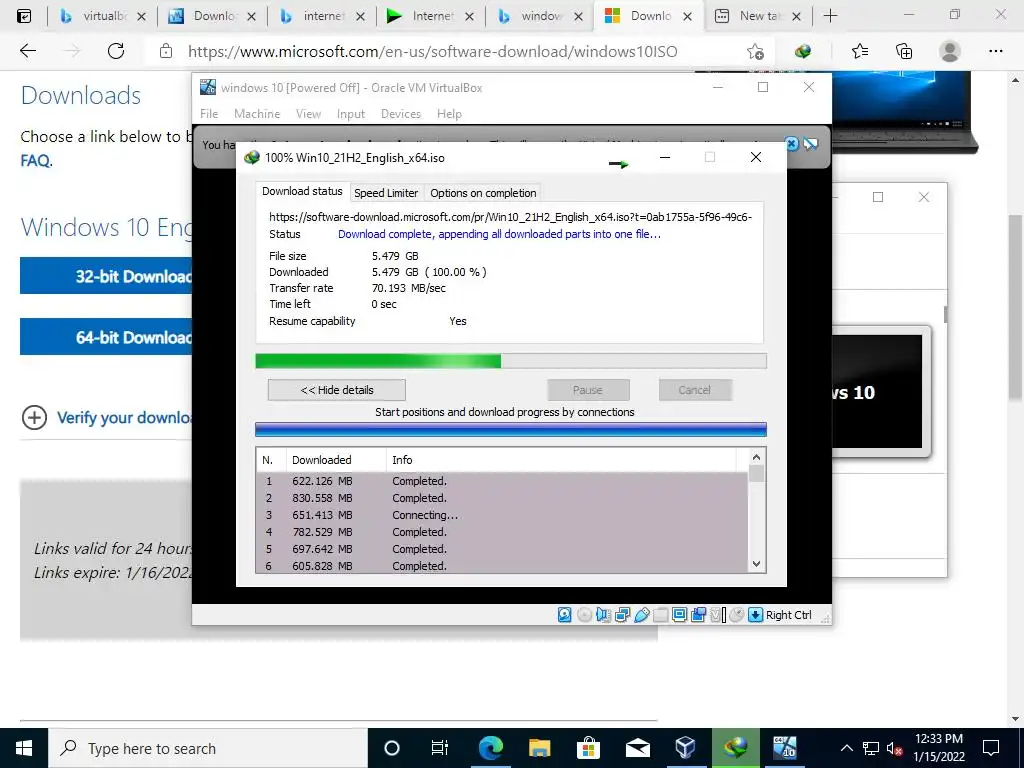Click the display indicator in VirtualBox status bar
Image resolution: width=1024 pixels, height=768 pixels.
point(679,615)
